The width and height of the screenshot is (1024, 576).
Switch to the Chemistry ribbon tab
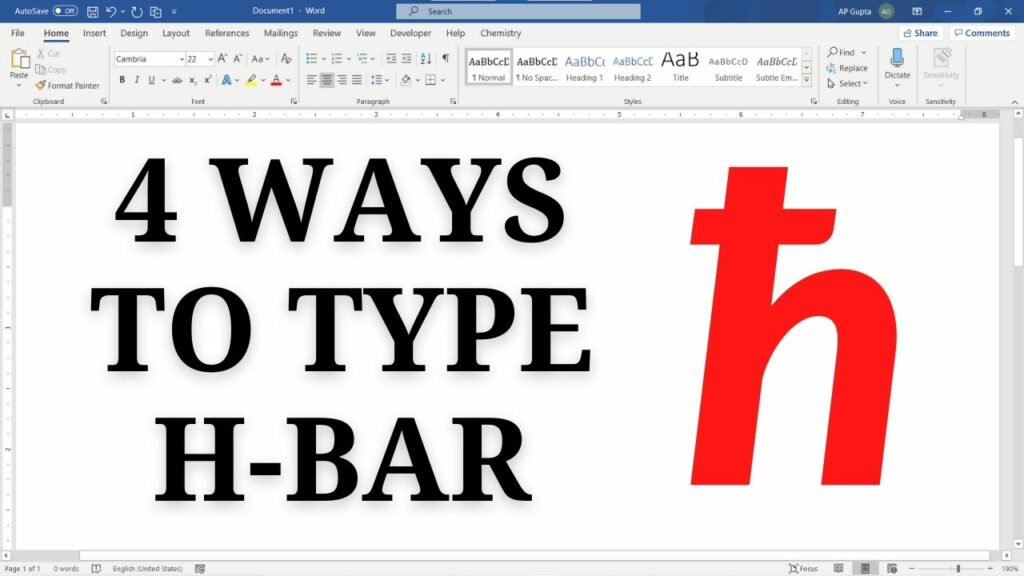pyautogui.click(x=500, y=32)
